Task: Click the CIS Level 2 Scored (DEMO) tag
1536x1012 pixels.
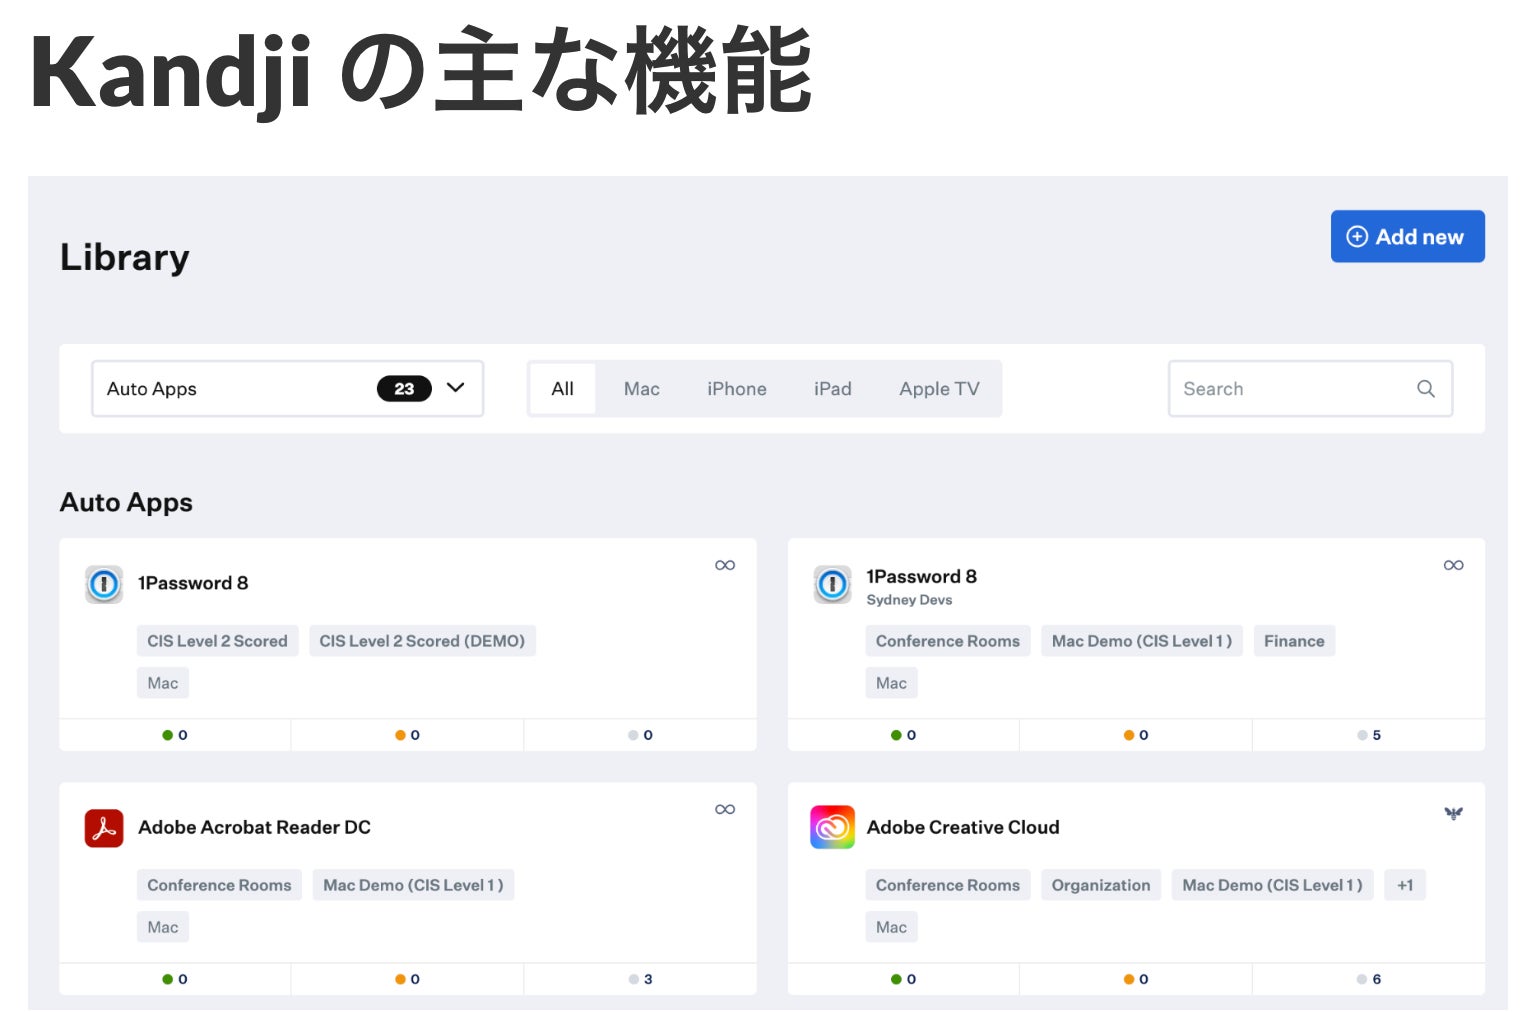Action: (422, 641)
